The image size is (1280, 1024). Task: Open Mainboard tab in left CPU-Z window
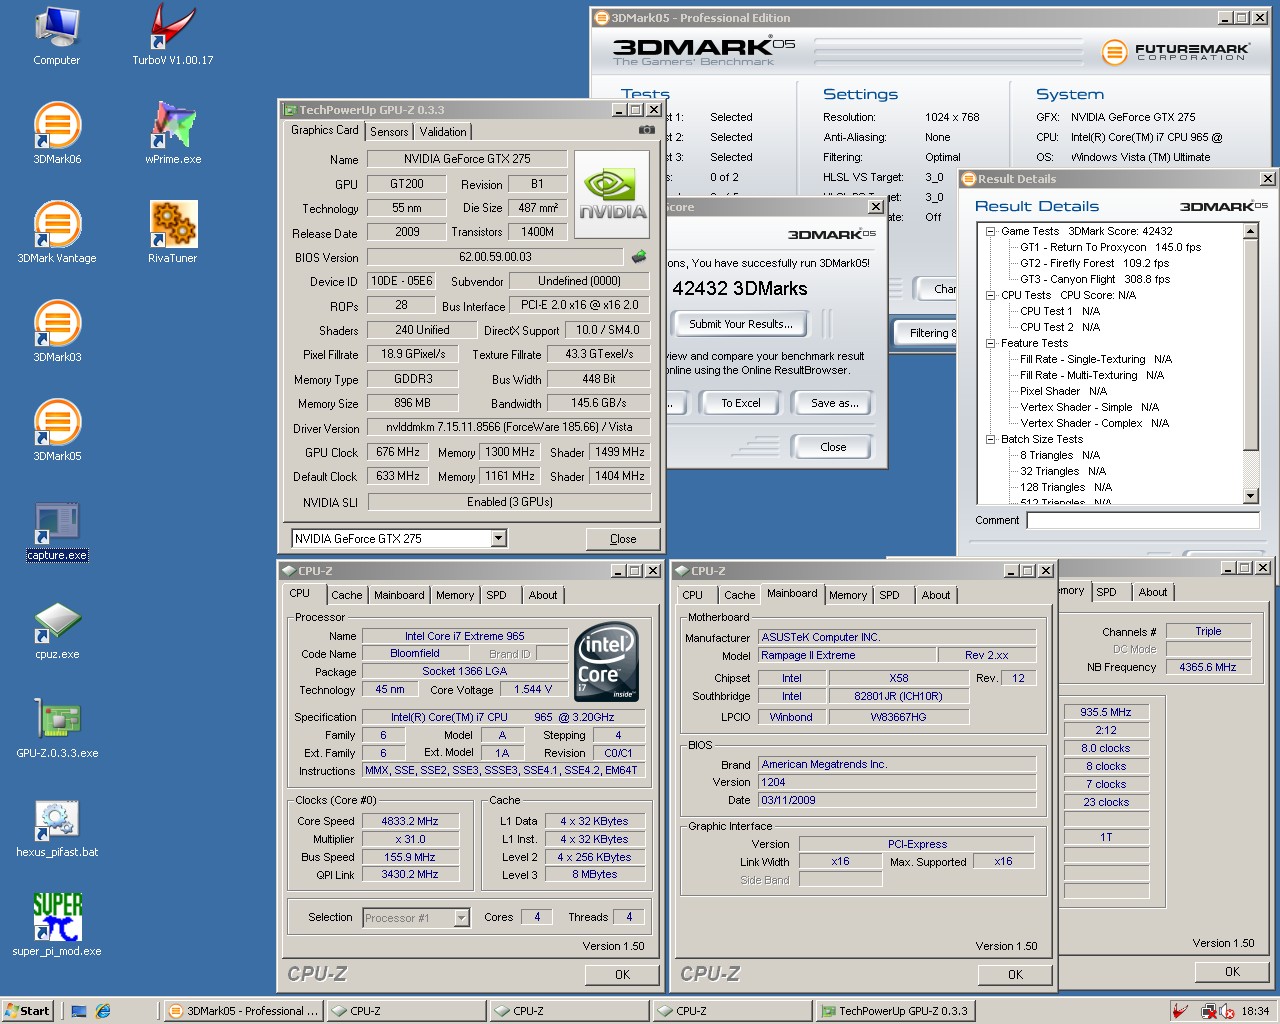coord(399,595)
